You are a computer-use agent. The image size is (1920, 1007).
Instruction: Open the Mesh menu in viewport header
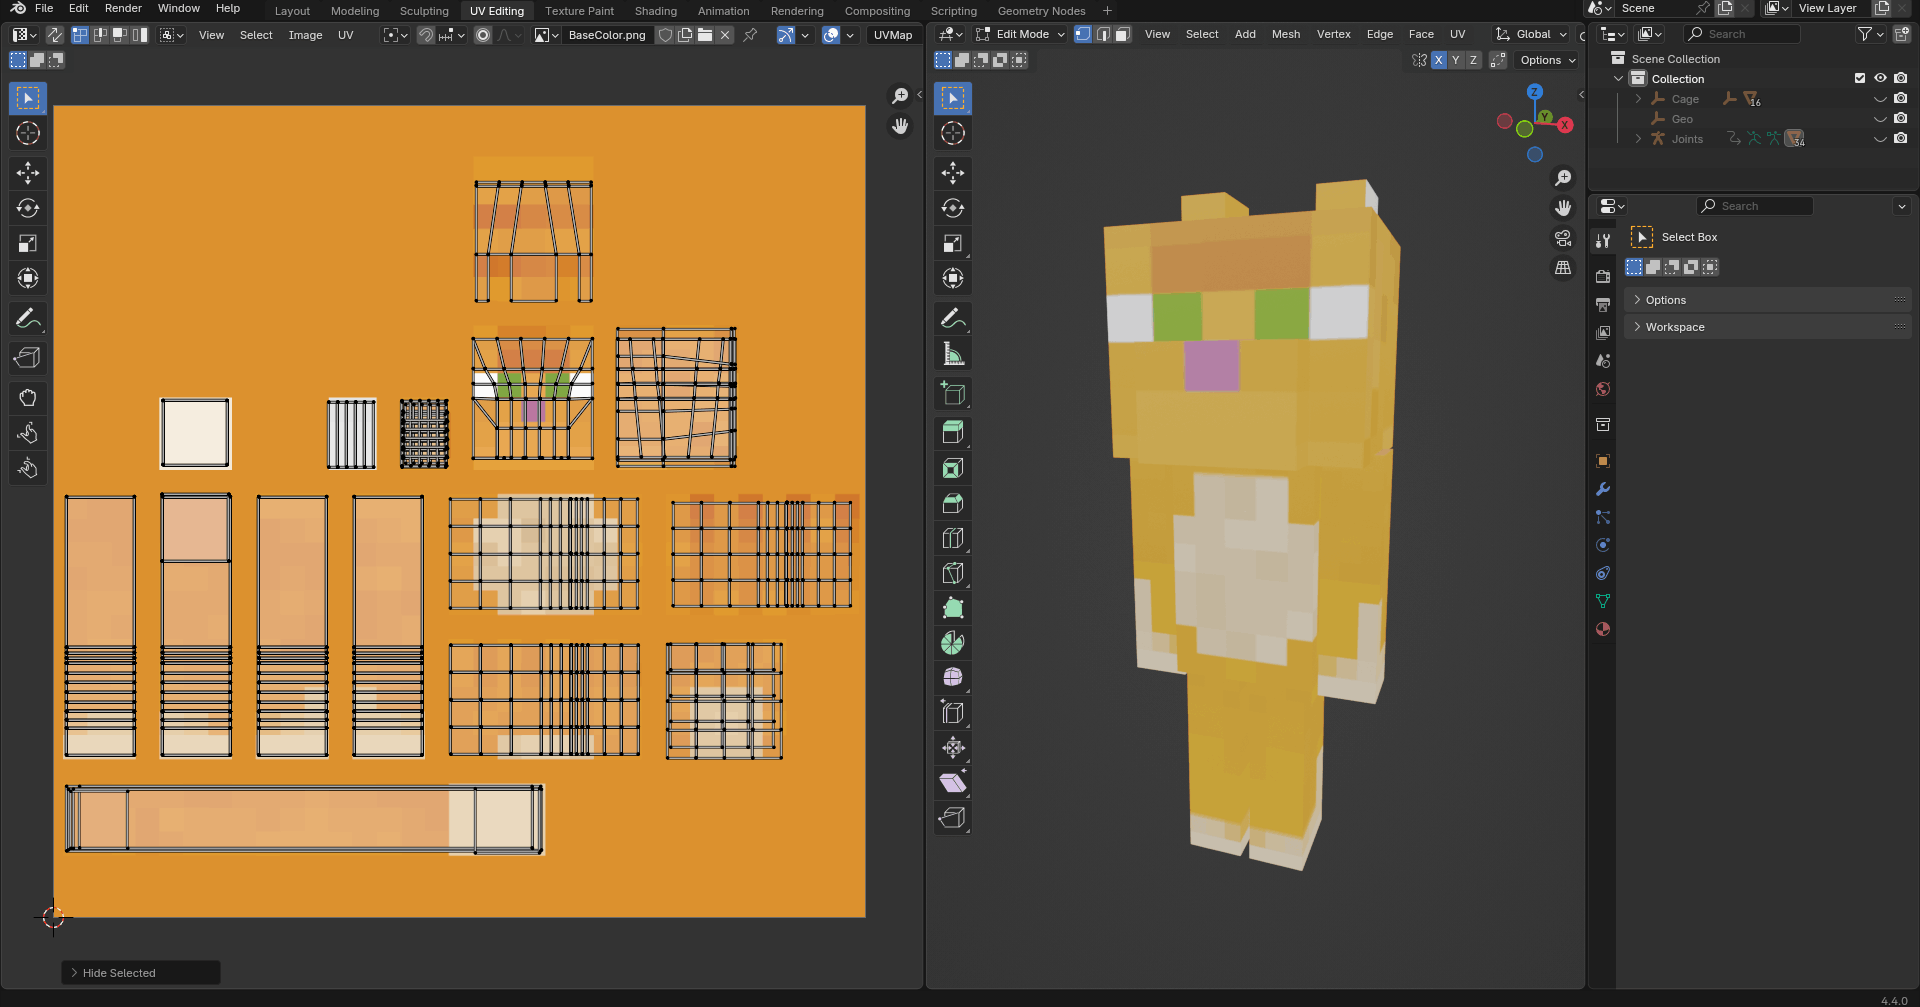pos(1285,34)
